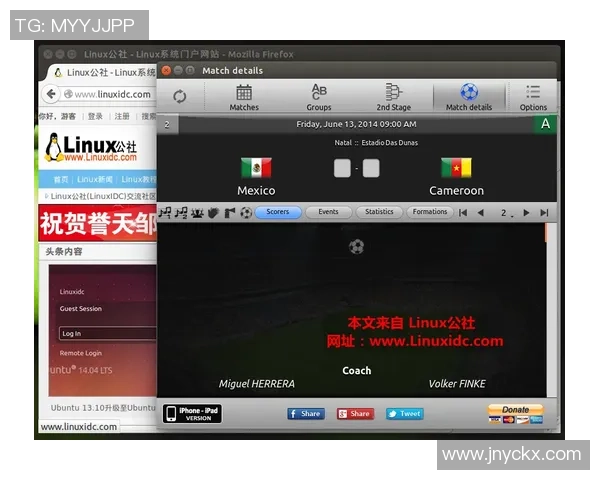
Task: Click the Firefox URL bar www.linuxidc.com
Action: (109, 94)
